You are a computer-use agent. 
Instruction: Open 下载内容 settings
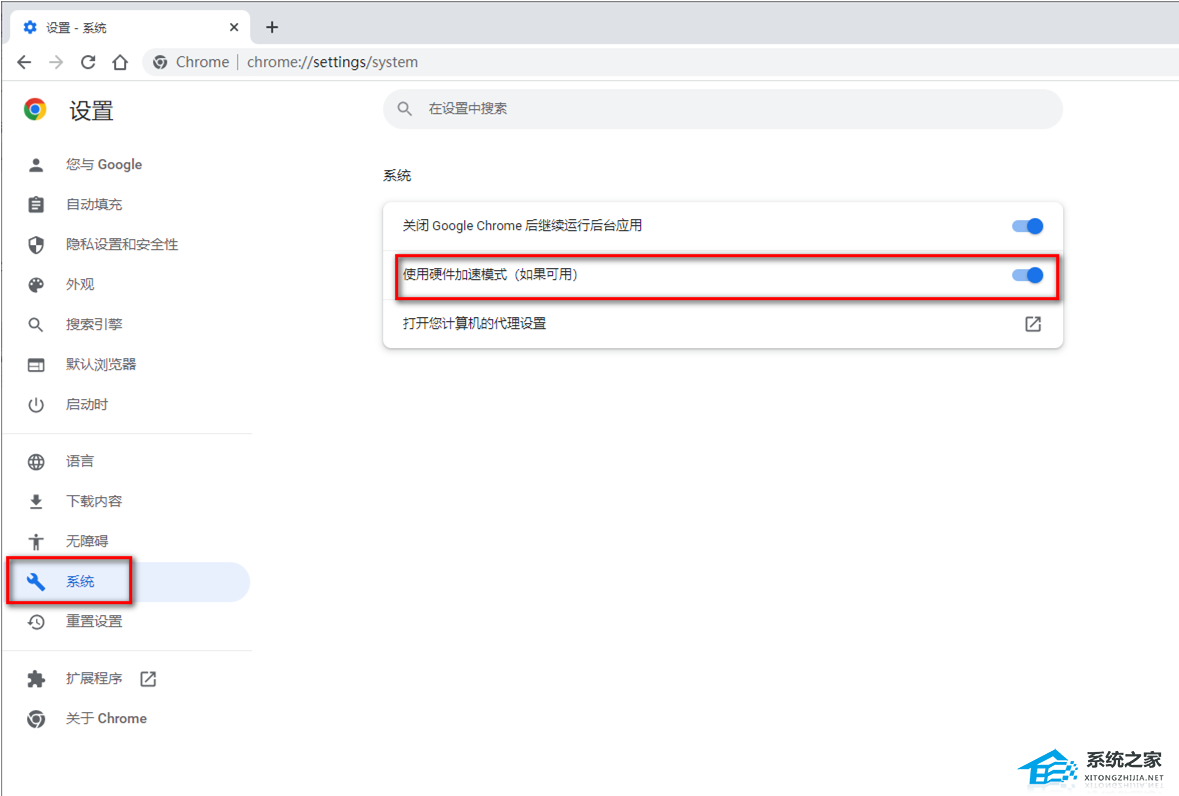click(x=94, y=502)
